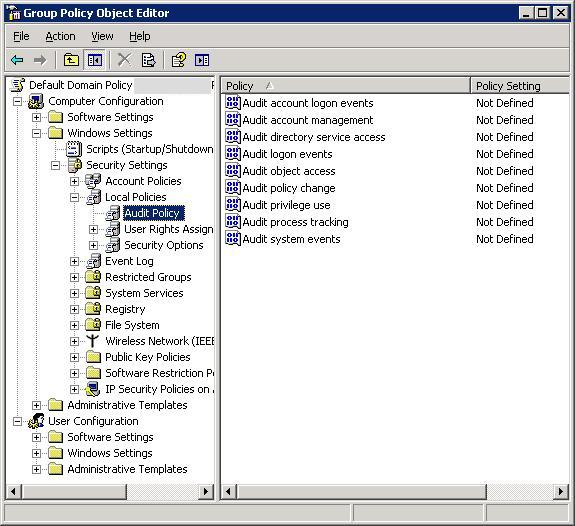Screen dimensions: 575x526
Task: Toggle Show/Hide Console Tree toolbar icon
Action: (95, 60)
